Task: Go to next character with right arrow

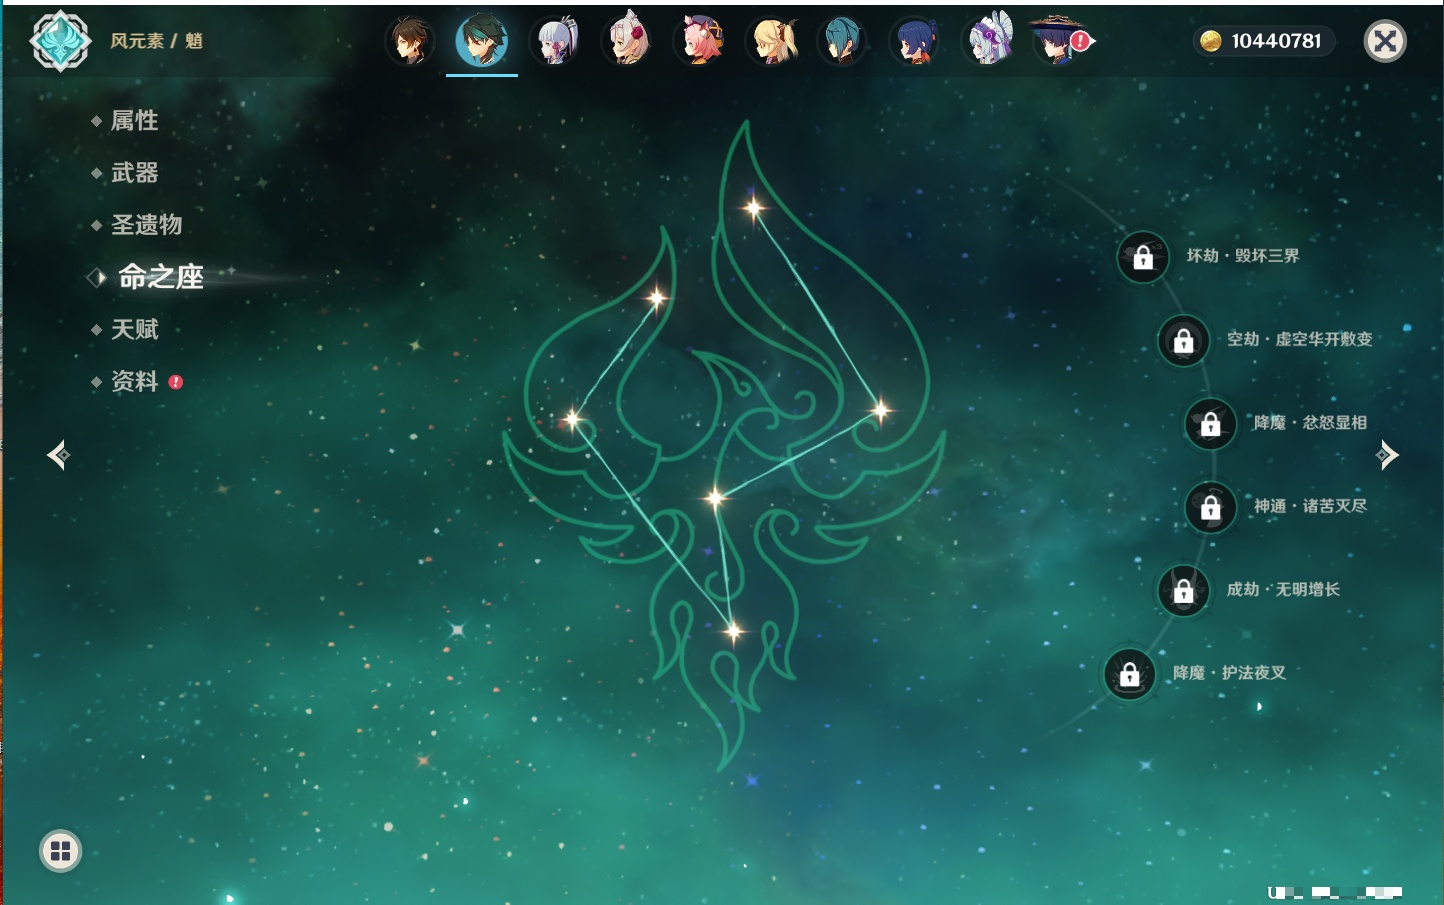Action: tap(1387, 455)
